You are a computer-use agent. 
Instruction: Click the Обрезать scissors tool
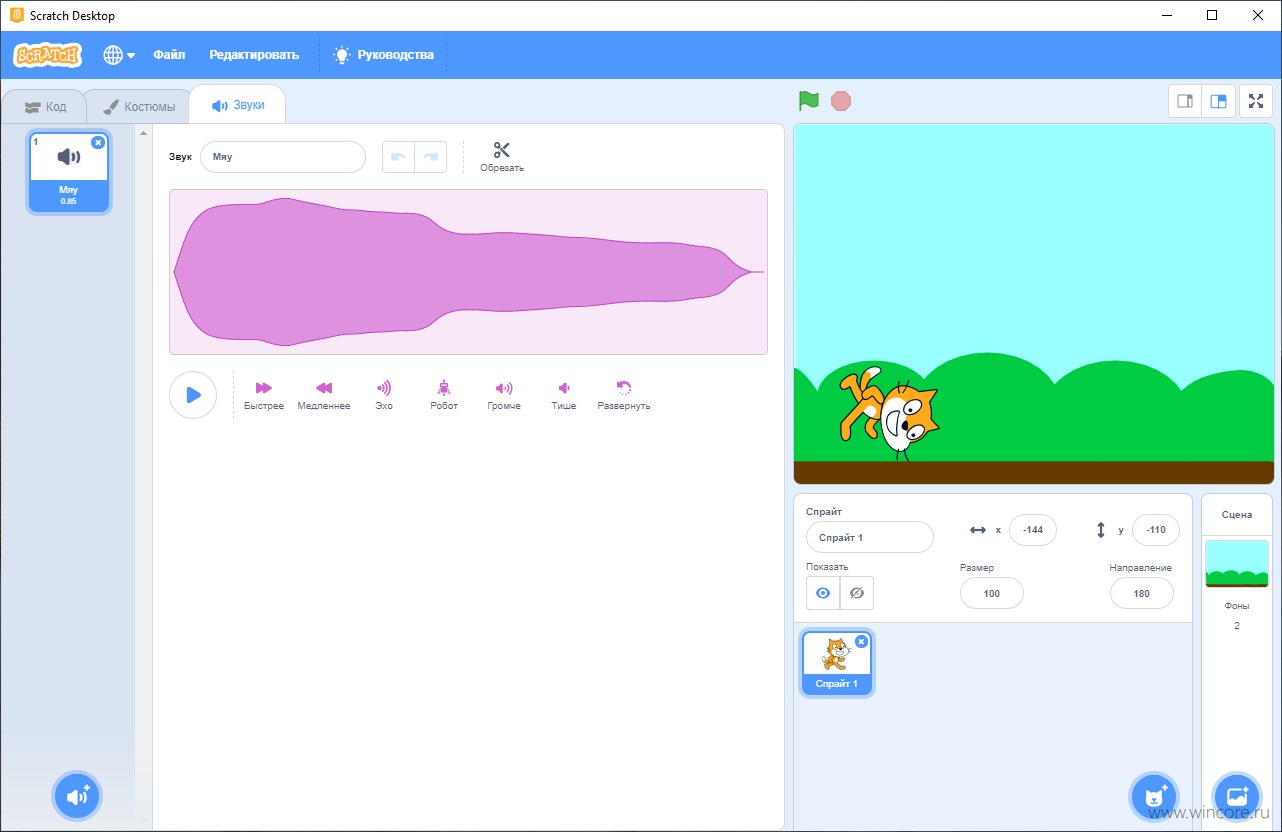click(502, 157)
